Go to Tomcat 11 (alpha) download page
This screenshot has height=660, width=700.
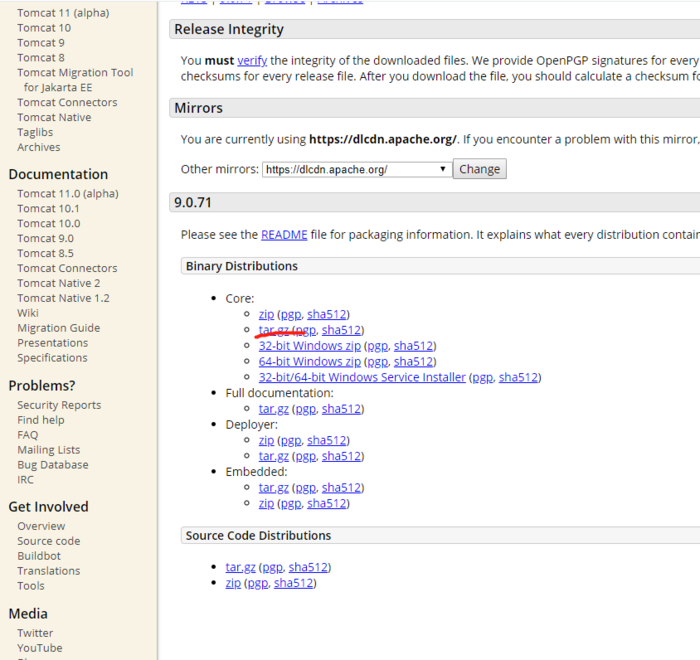click(x=63, y=13)
